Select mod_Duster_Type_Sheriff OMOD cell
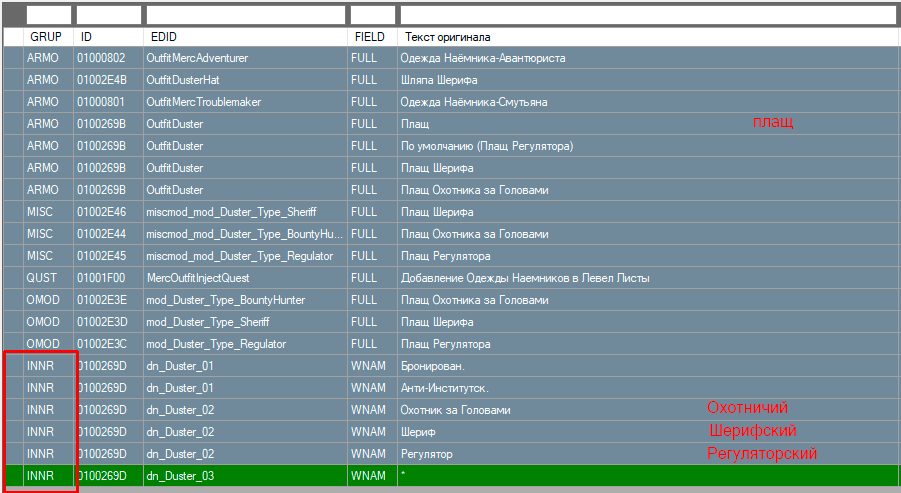The height and width of the screenshot is (493, 901). 245,322
